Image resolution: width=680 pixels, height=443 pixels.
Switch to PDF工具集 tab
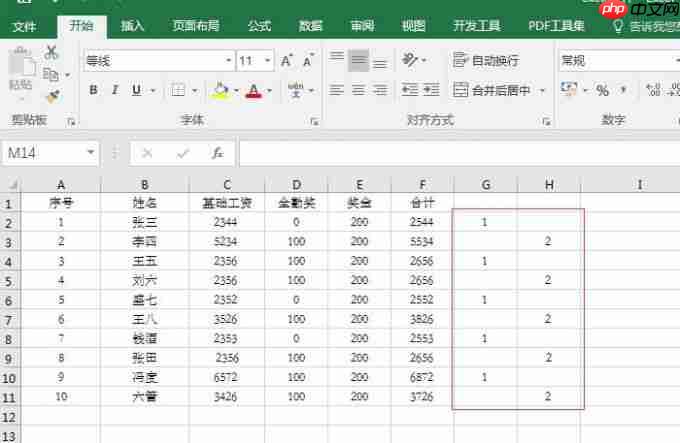[x=556, y=26]
